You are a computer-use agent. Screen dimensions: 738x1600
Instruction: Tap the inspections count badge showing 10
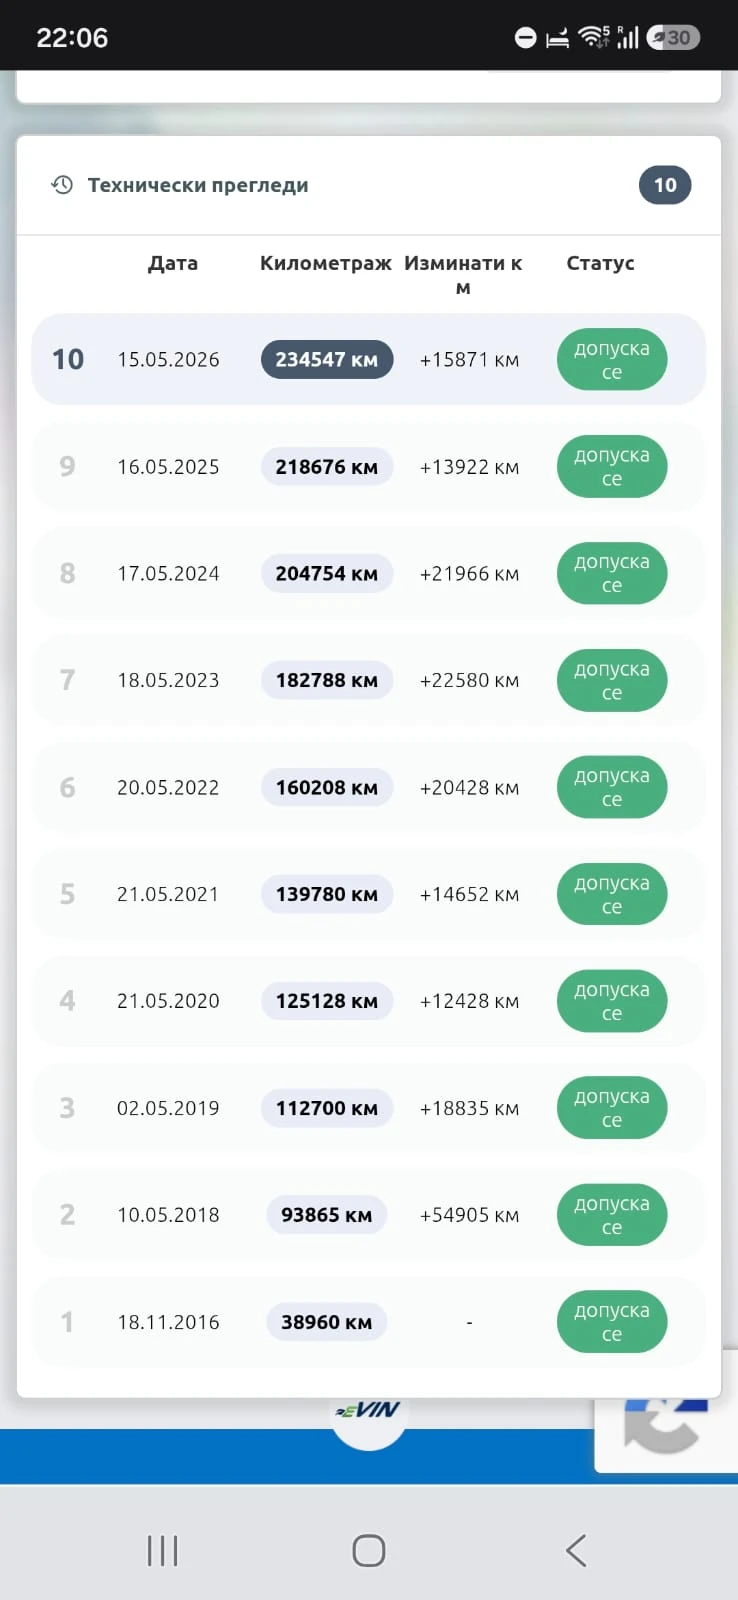(x=665, y=185)
